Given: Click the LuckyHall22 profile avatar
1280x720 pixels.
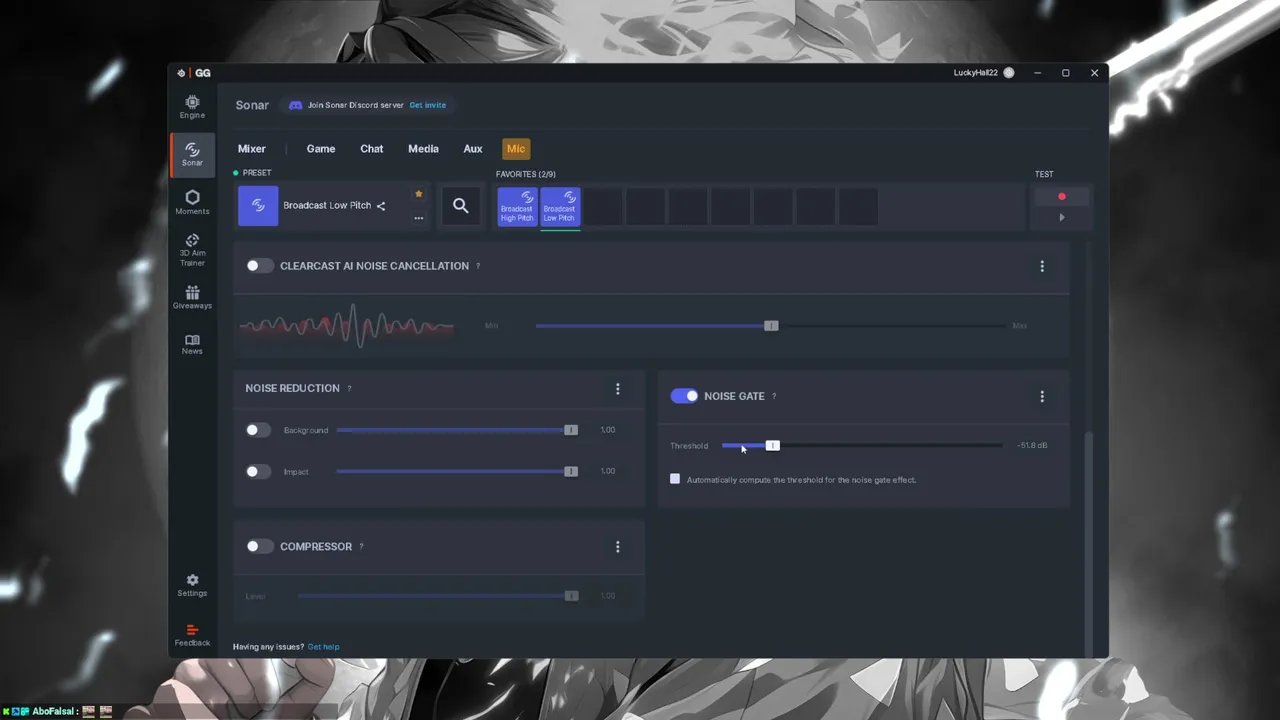Looking at the screenshot, I should (1009, 73).
